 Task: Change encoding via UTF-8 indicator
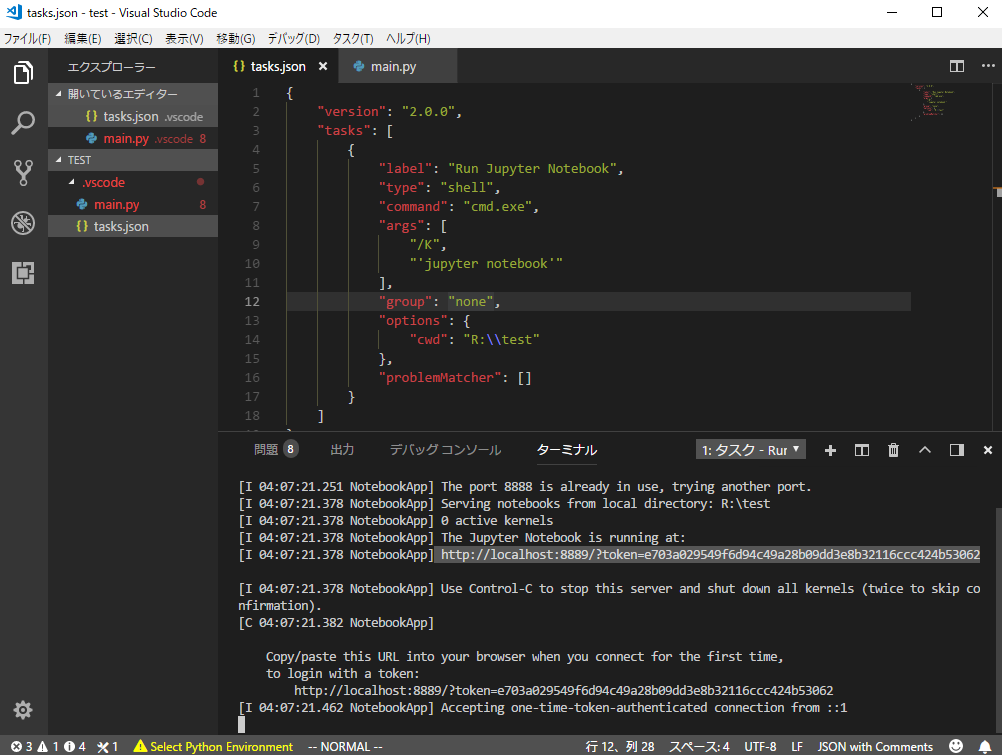click(760, 746)
